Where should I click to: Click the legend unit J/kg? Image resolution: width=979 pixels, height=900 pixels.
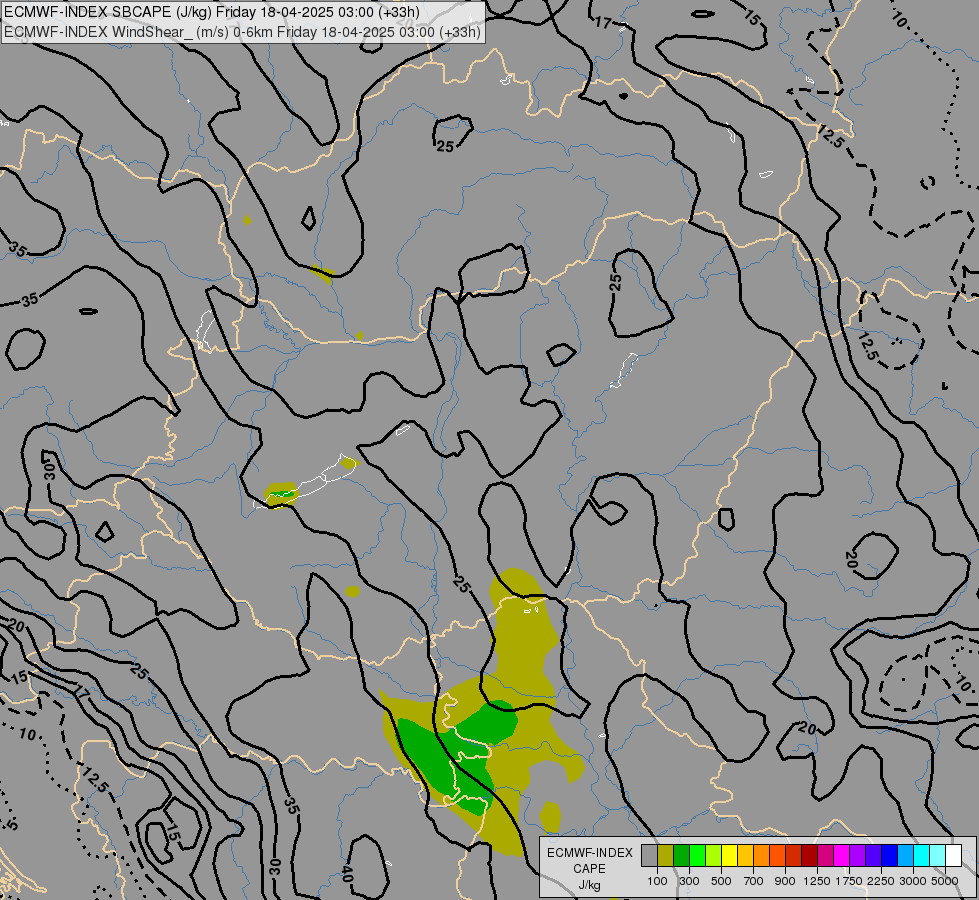point(589,885)
